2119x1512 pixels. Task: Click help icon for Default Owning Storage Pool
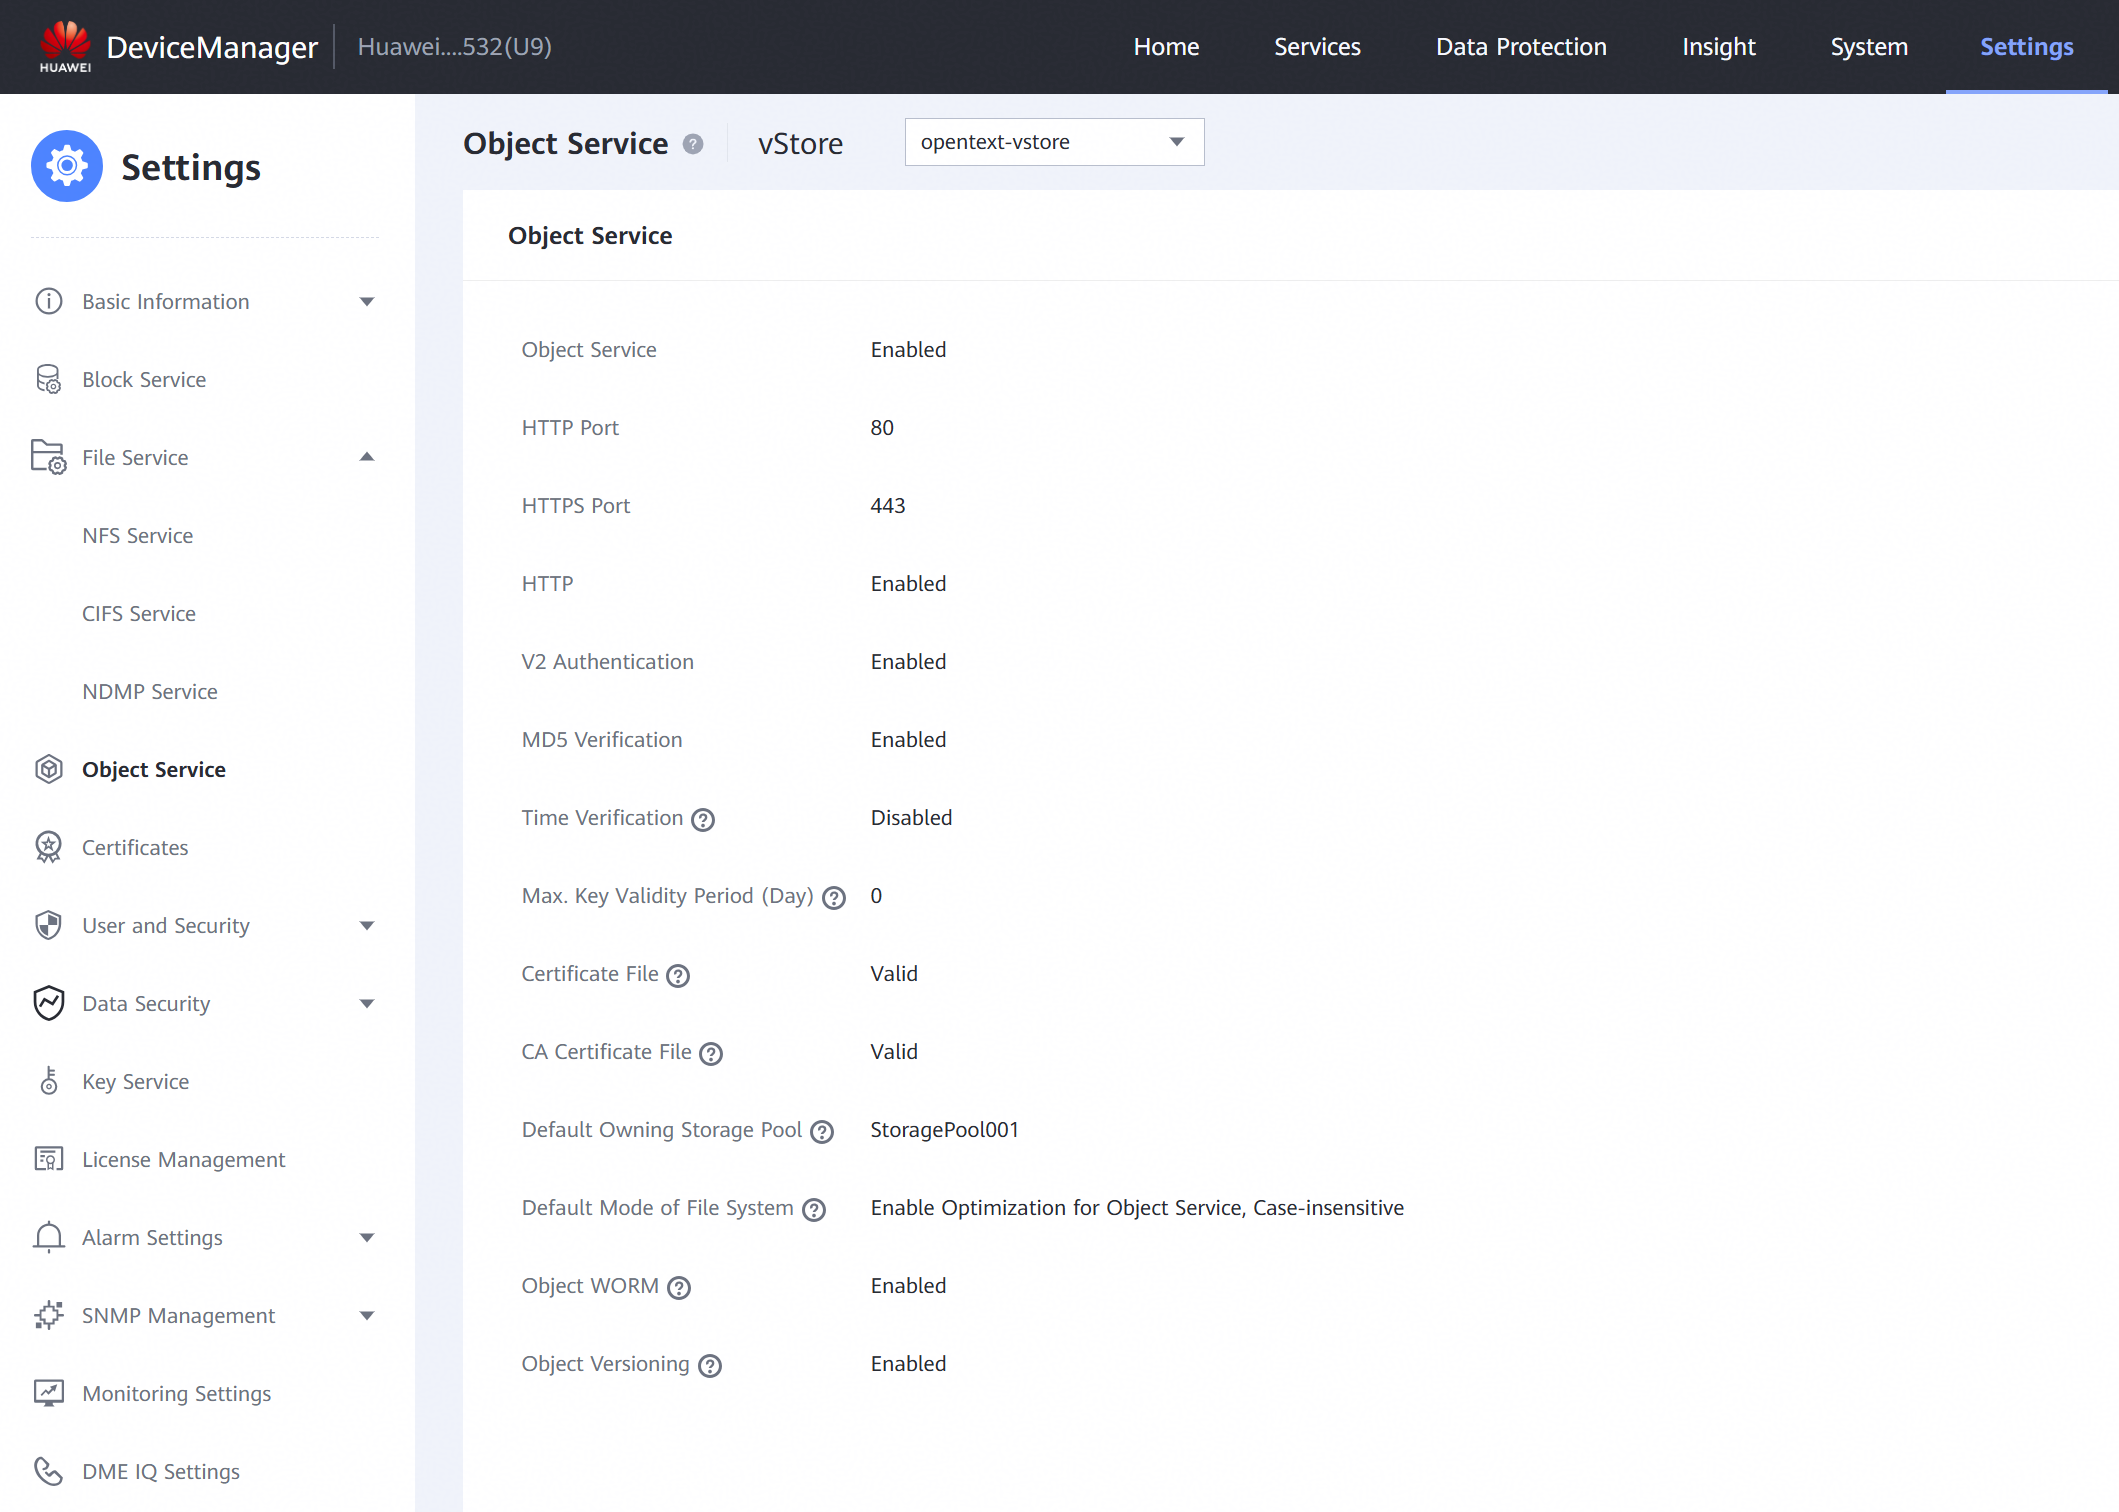[822, 1132]
